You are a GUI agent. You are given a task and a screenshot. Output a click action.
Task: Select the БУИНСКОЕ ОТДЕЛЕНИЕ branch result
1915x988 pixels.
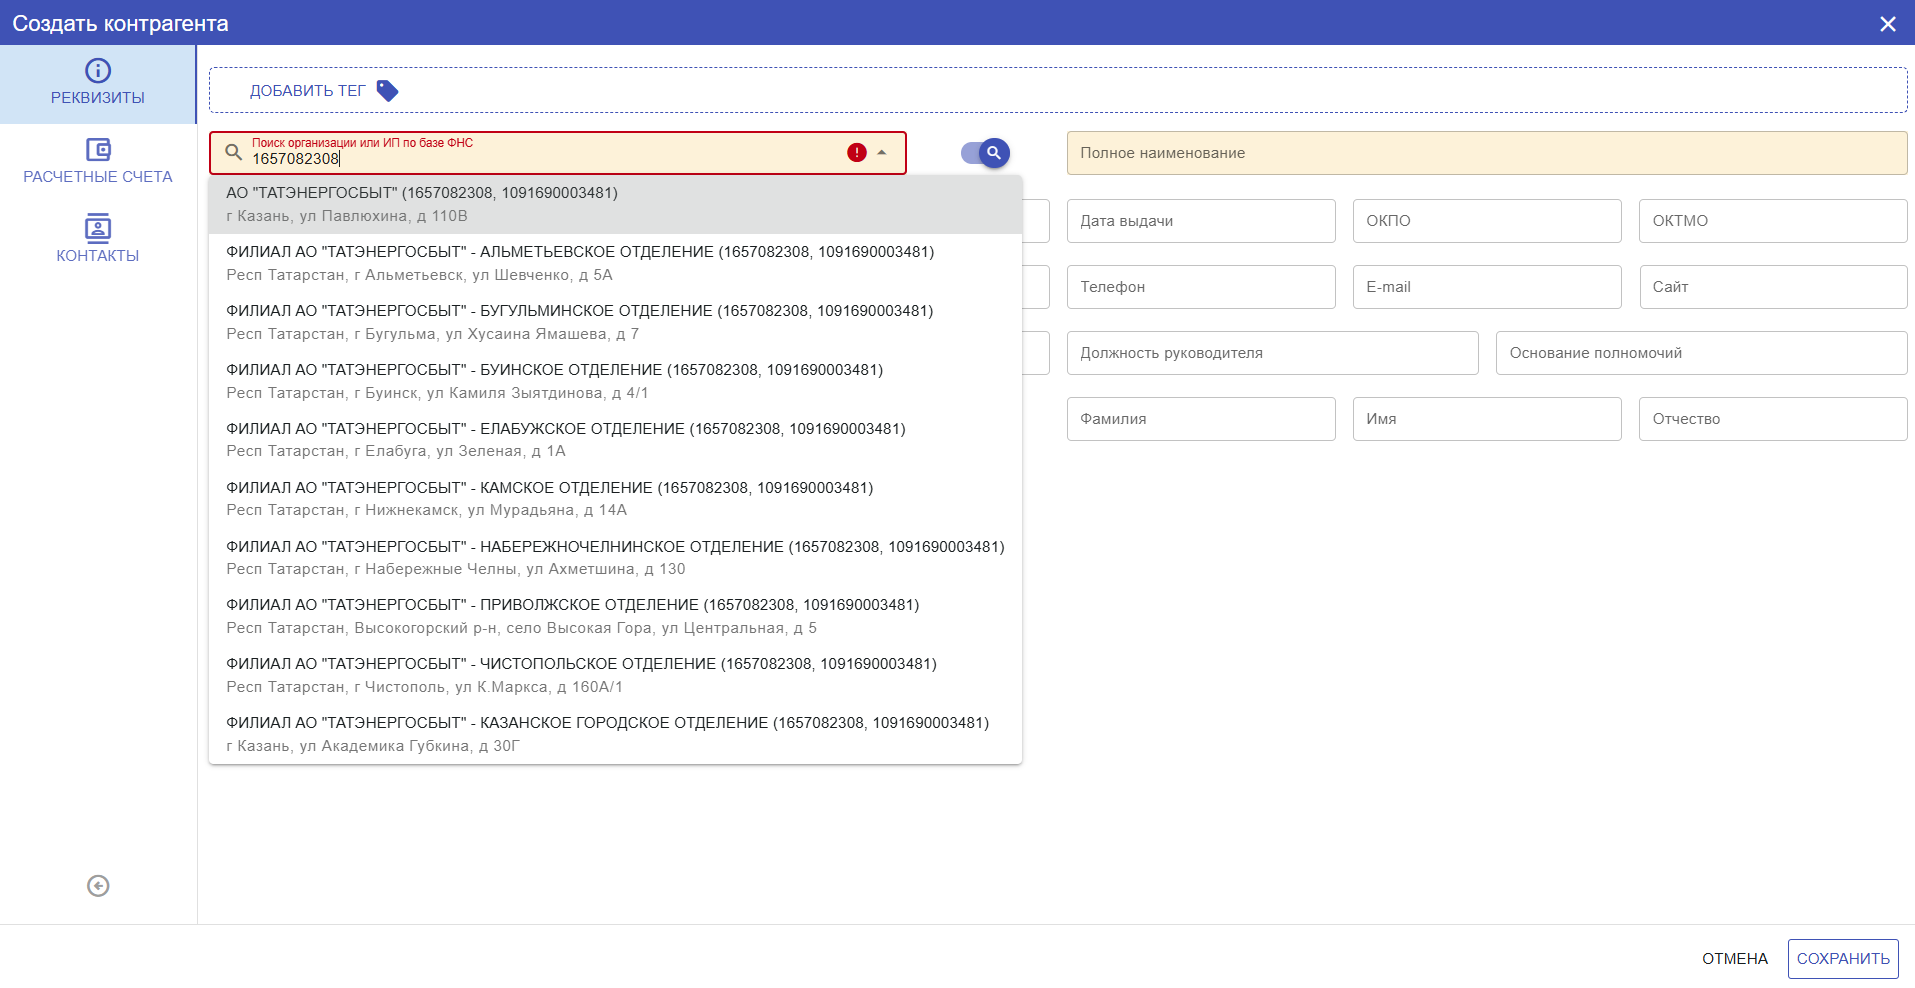pyautogui.click(x=615, y=381)
